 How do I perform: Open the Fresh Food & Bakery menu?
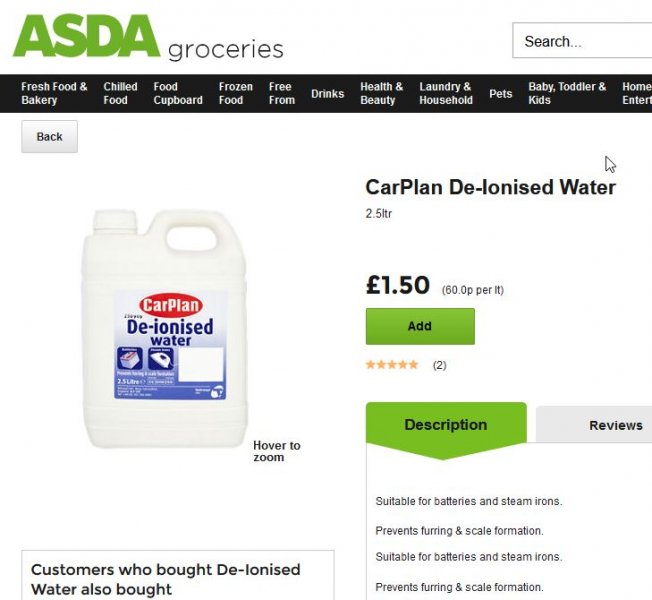click(54, 93)
